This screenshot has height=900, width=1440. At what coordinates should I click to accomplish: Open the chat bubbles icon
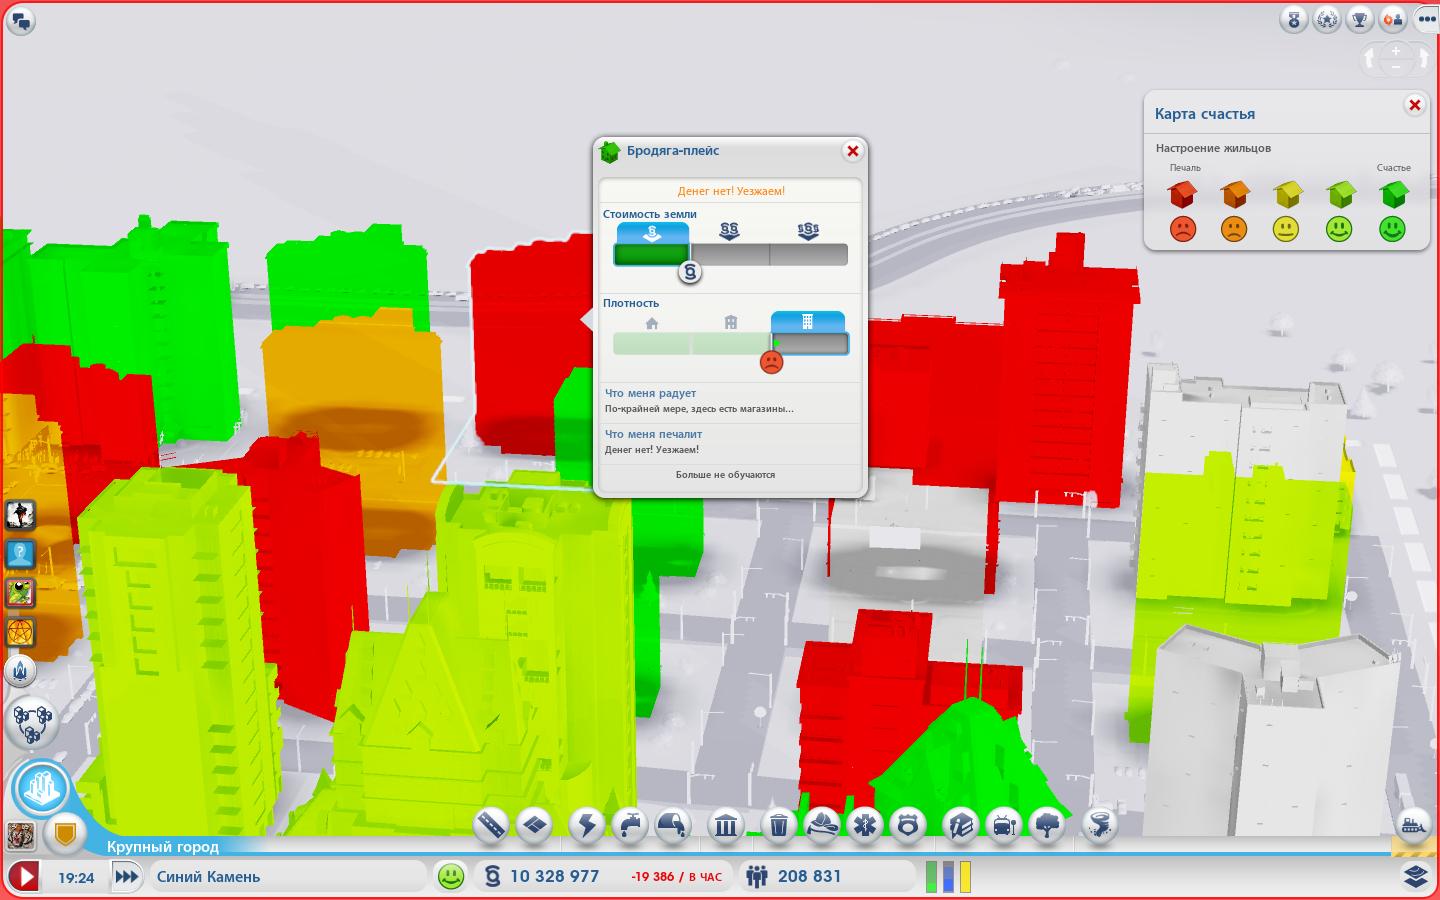click(21, 21)
